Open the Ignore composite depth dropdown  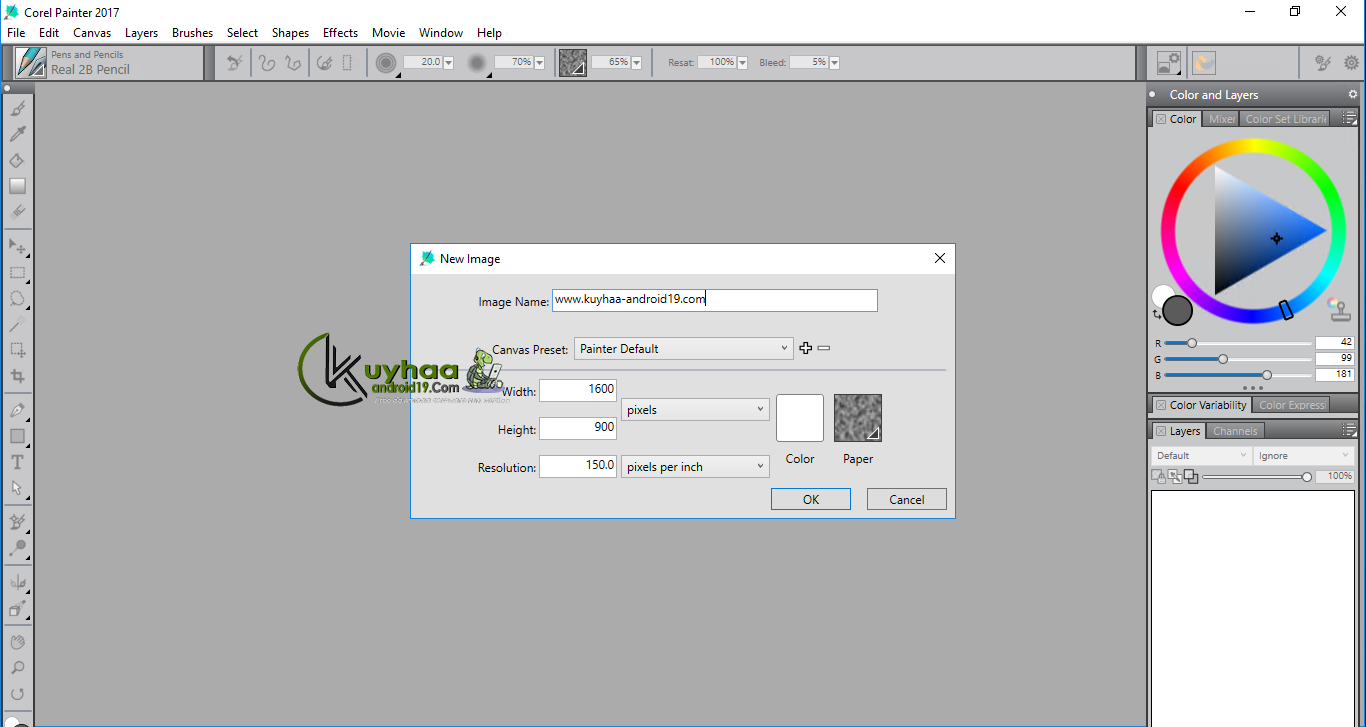tap(1304, 456)
